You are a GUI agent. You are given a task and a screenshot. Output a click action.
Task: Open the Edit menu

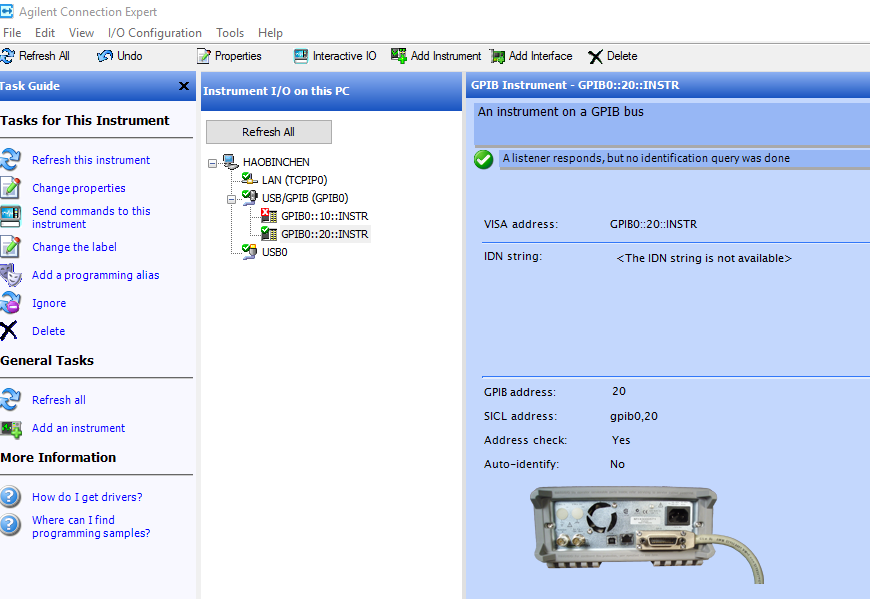coord(45,33)
